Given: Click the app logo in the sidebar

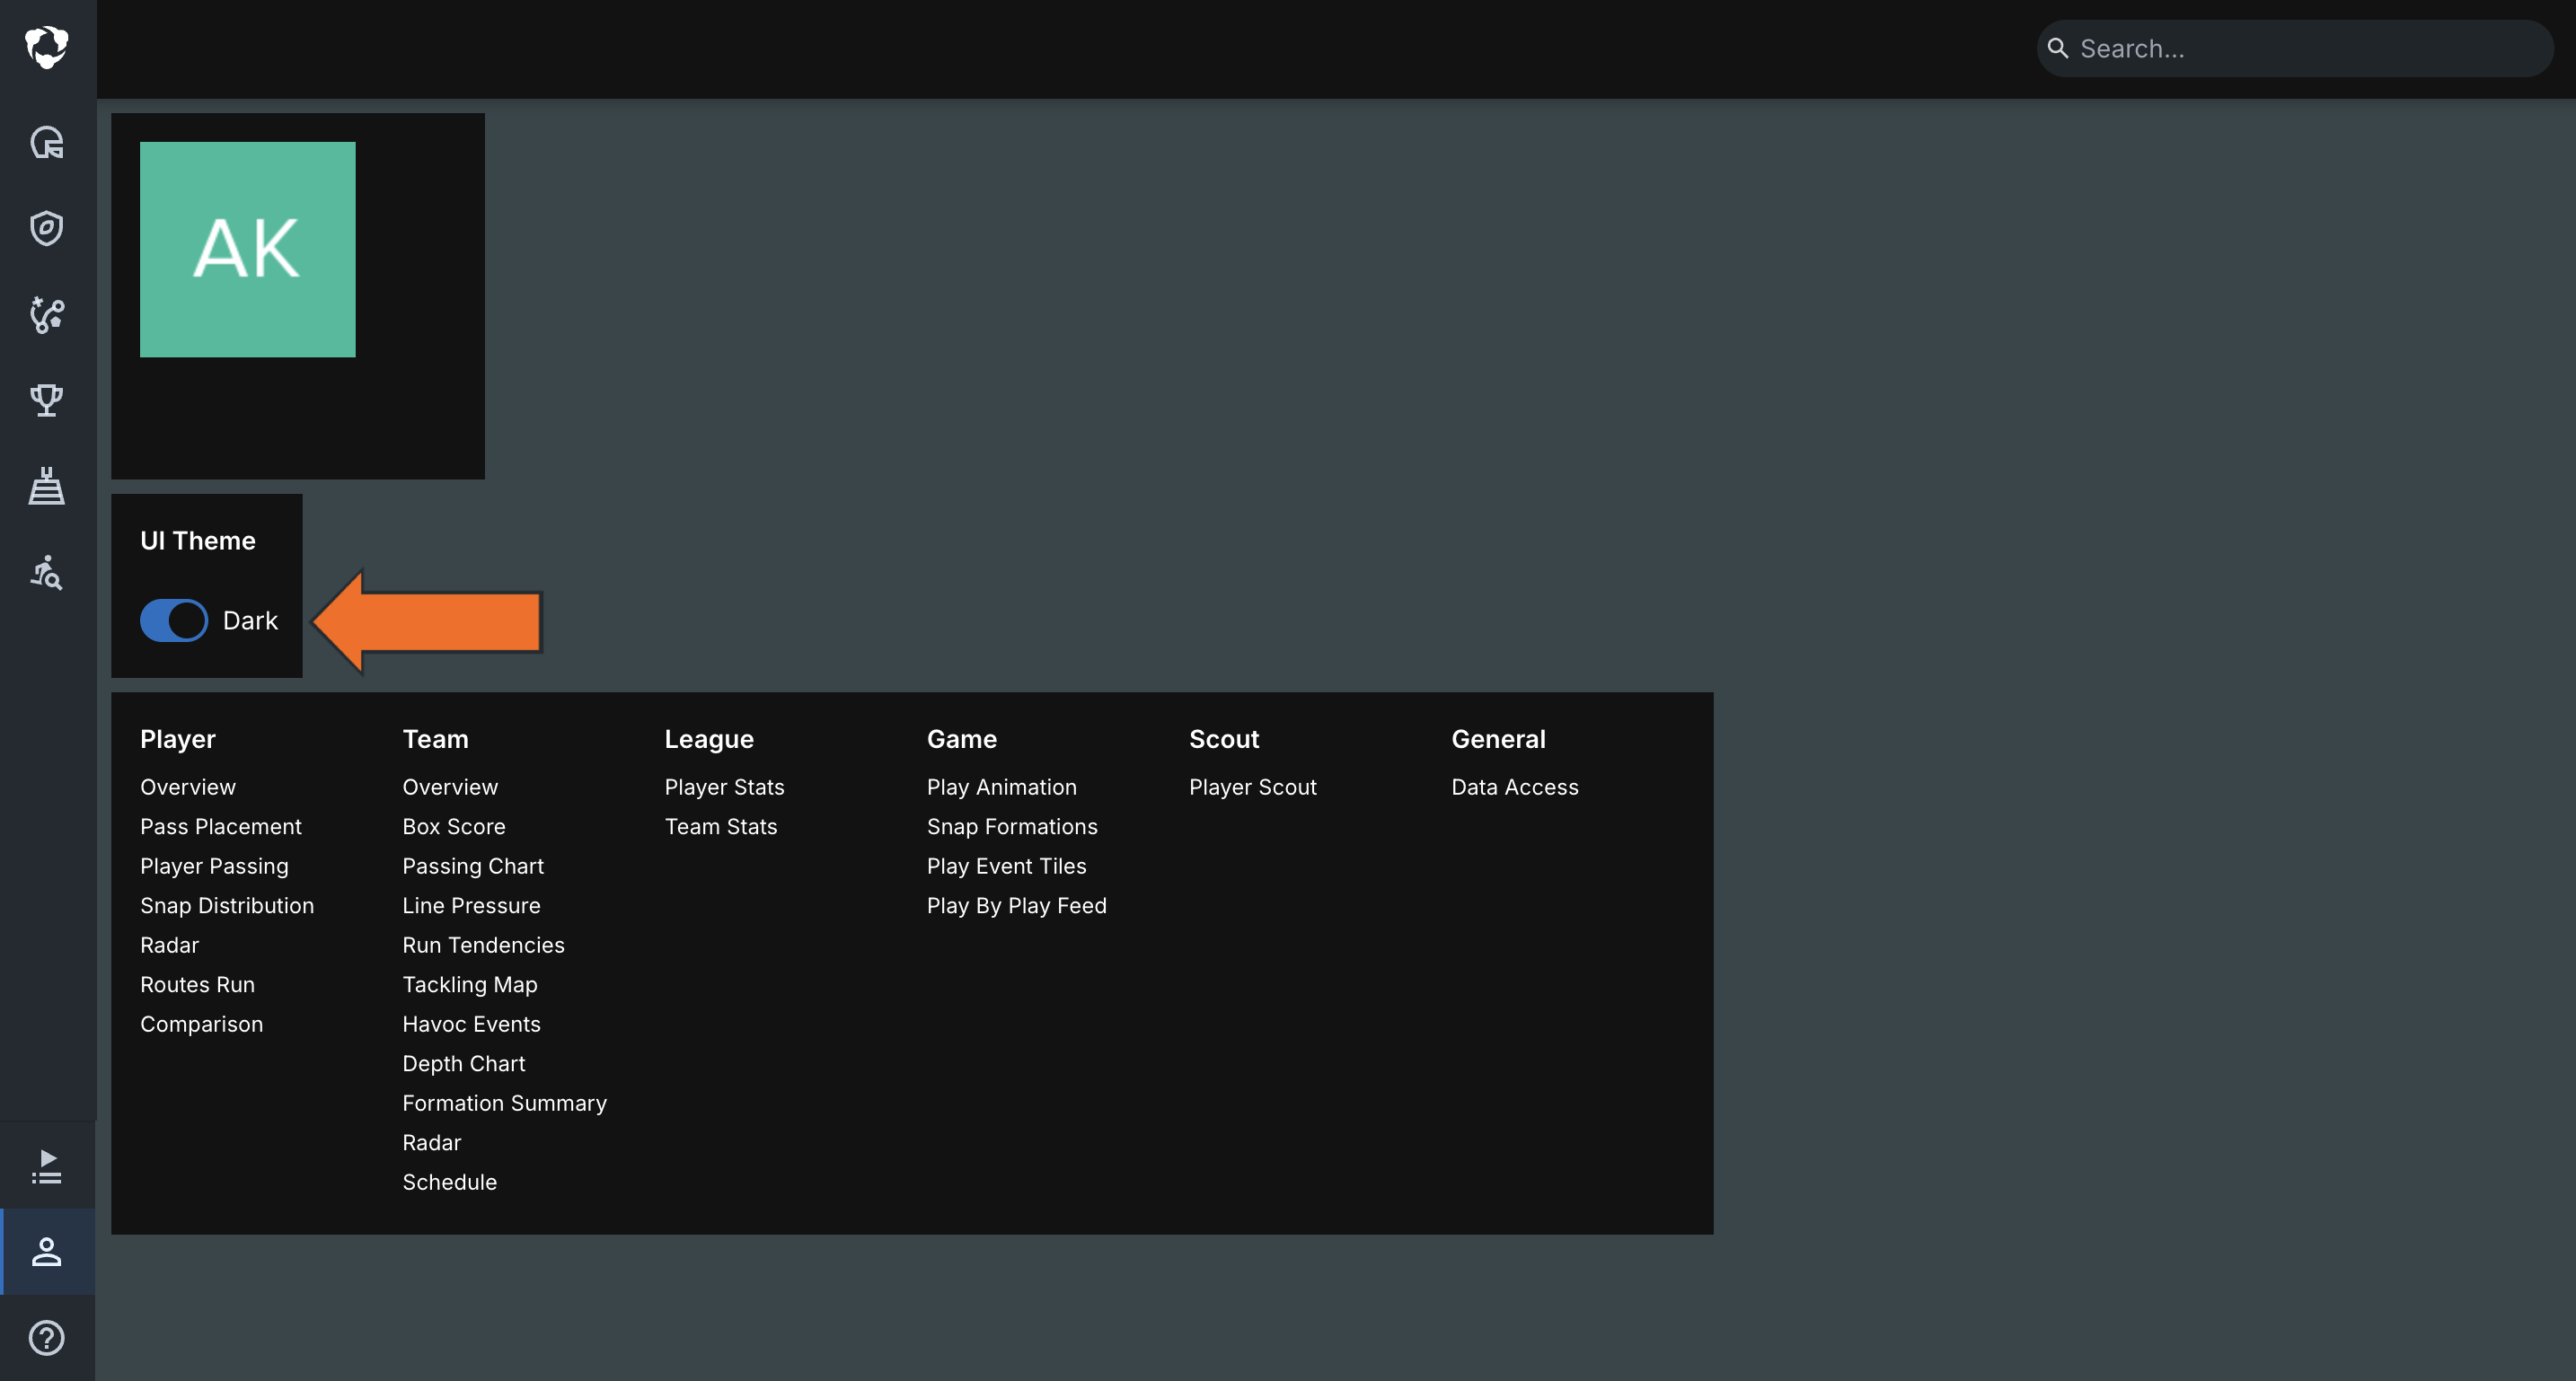Looking at the screenshot, I should click(47, 47).
